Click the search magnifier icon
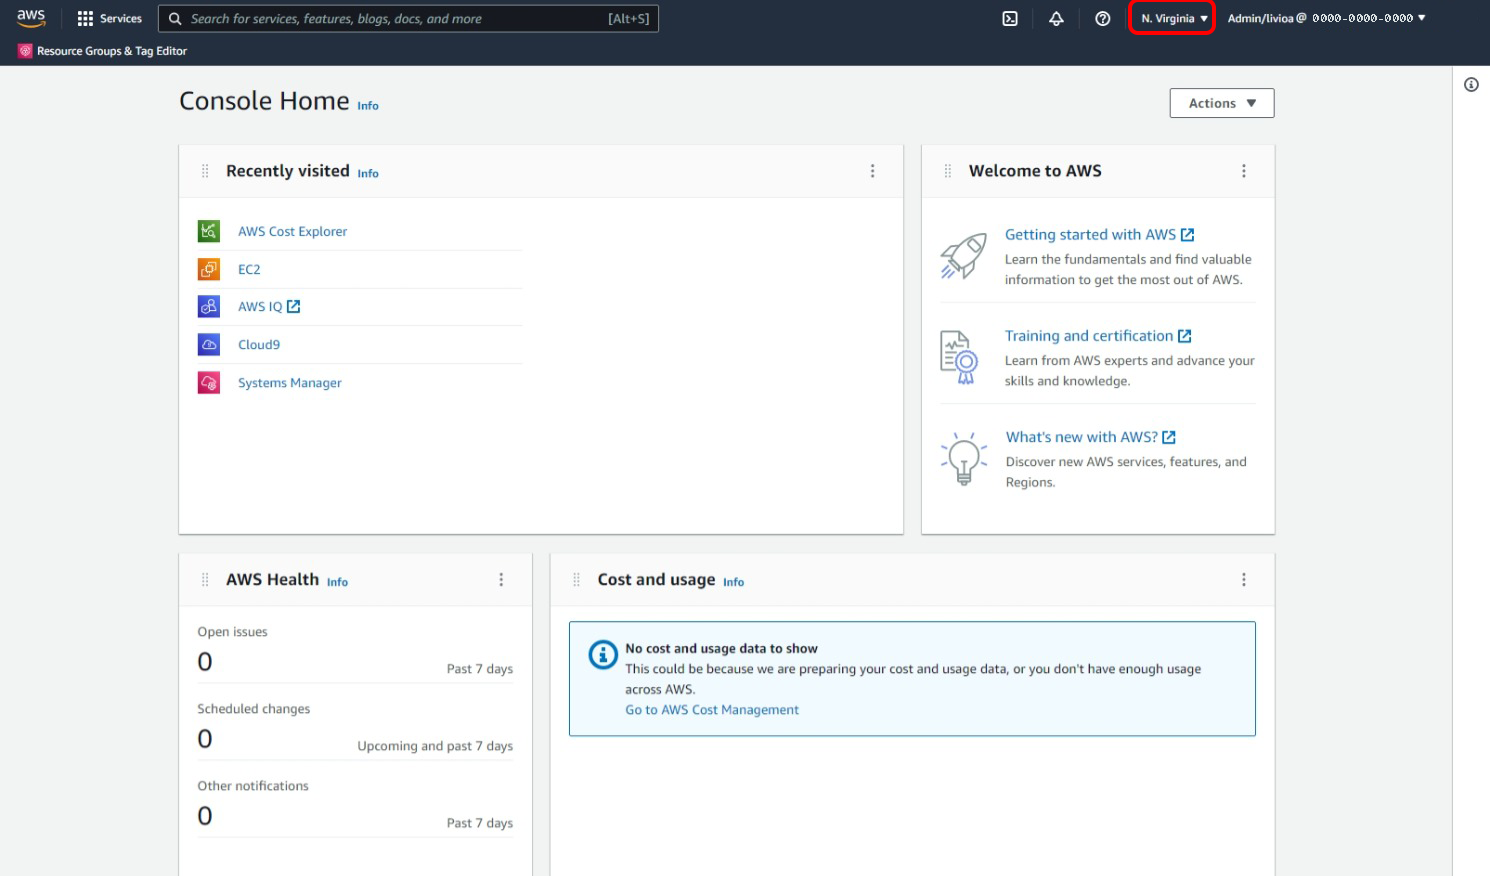 pyautogui.click(x=175, y=19)
